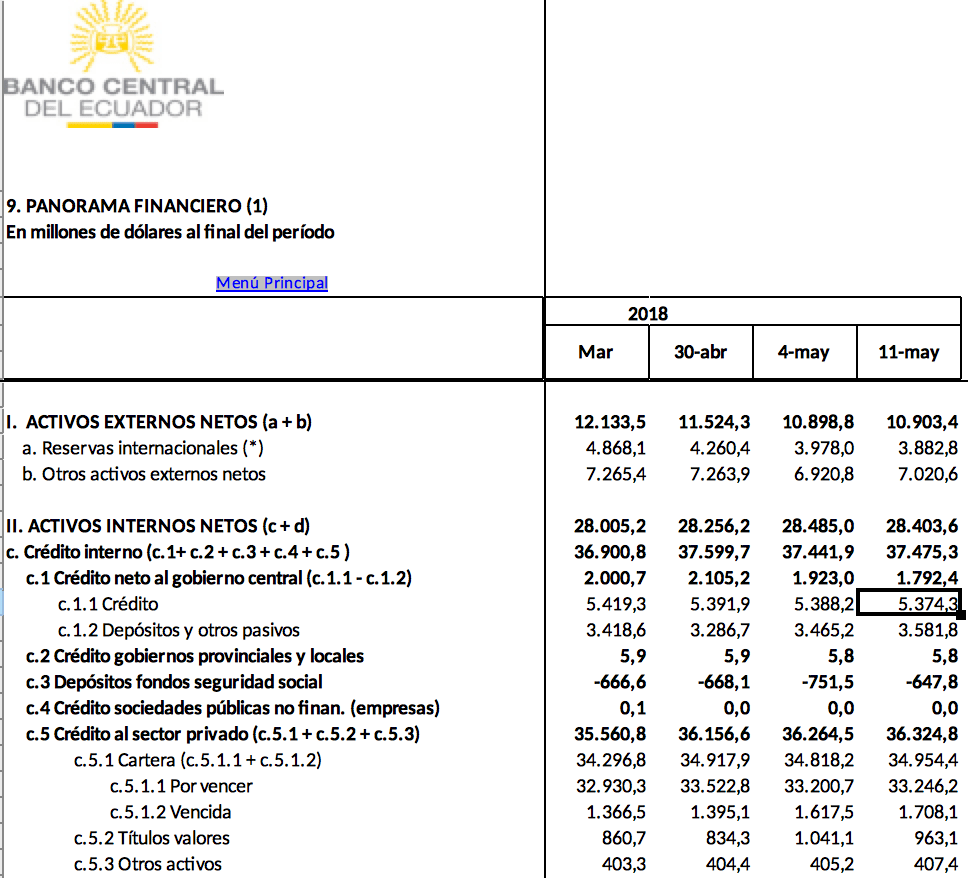Select the Mar column header cell
Viewport: 968px width, 878px height.
click(596, 352)
